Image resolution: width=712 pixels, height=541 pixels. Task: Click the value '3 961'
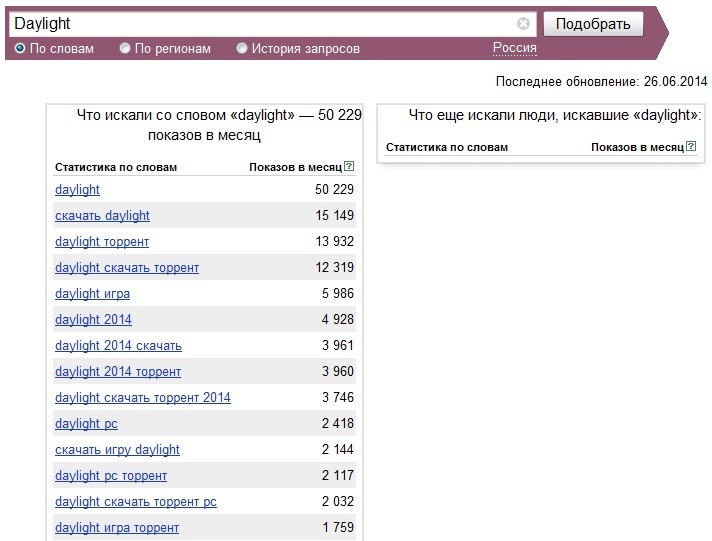point(338,345)
